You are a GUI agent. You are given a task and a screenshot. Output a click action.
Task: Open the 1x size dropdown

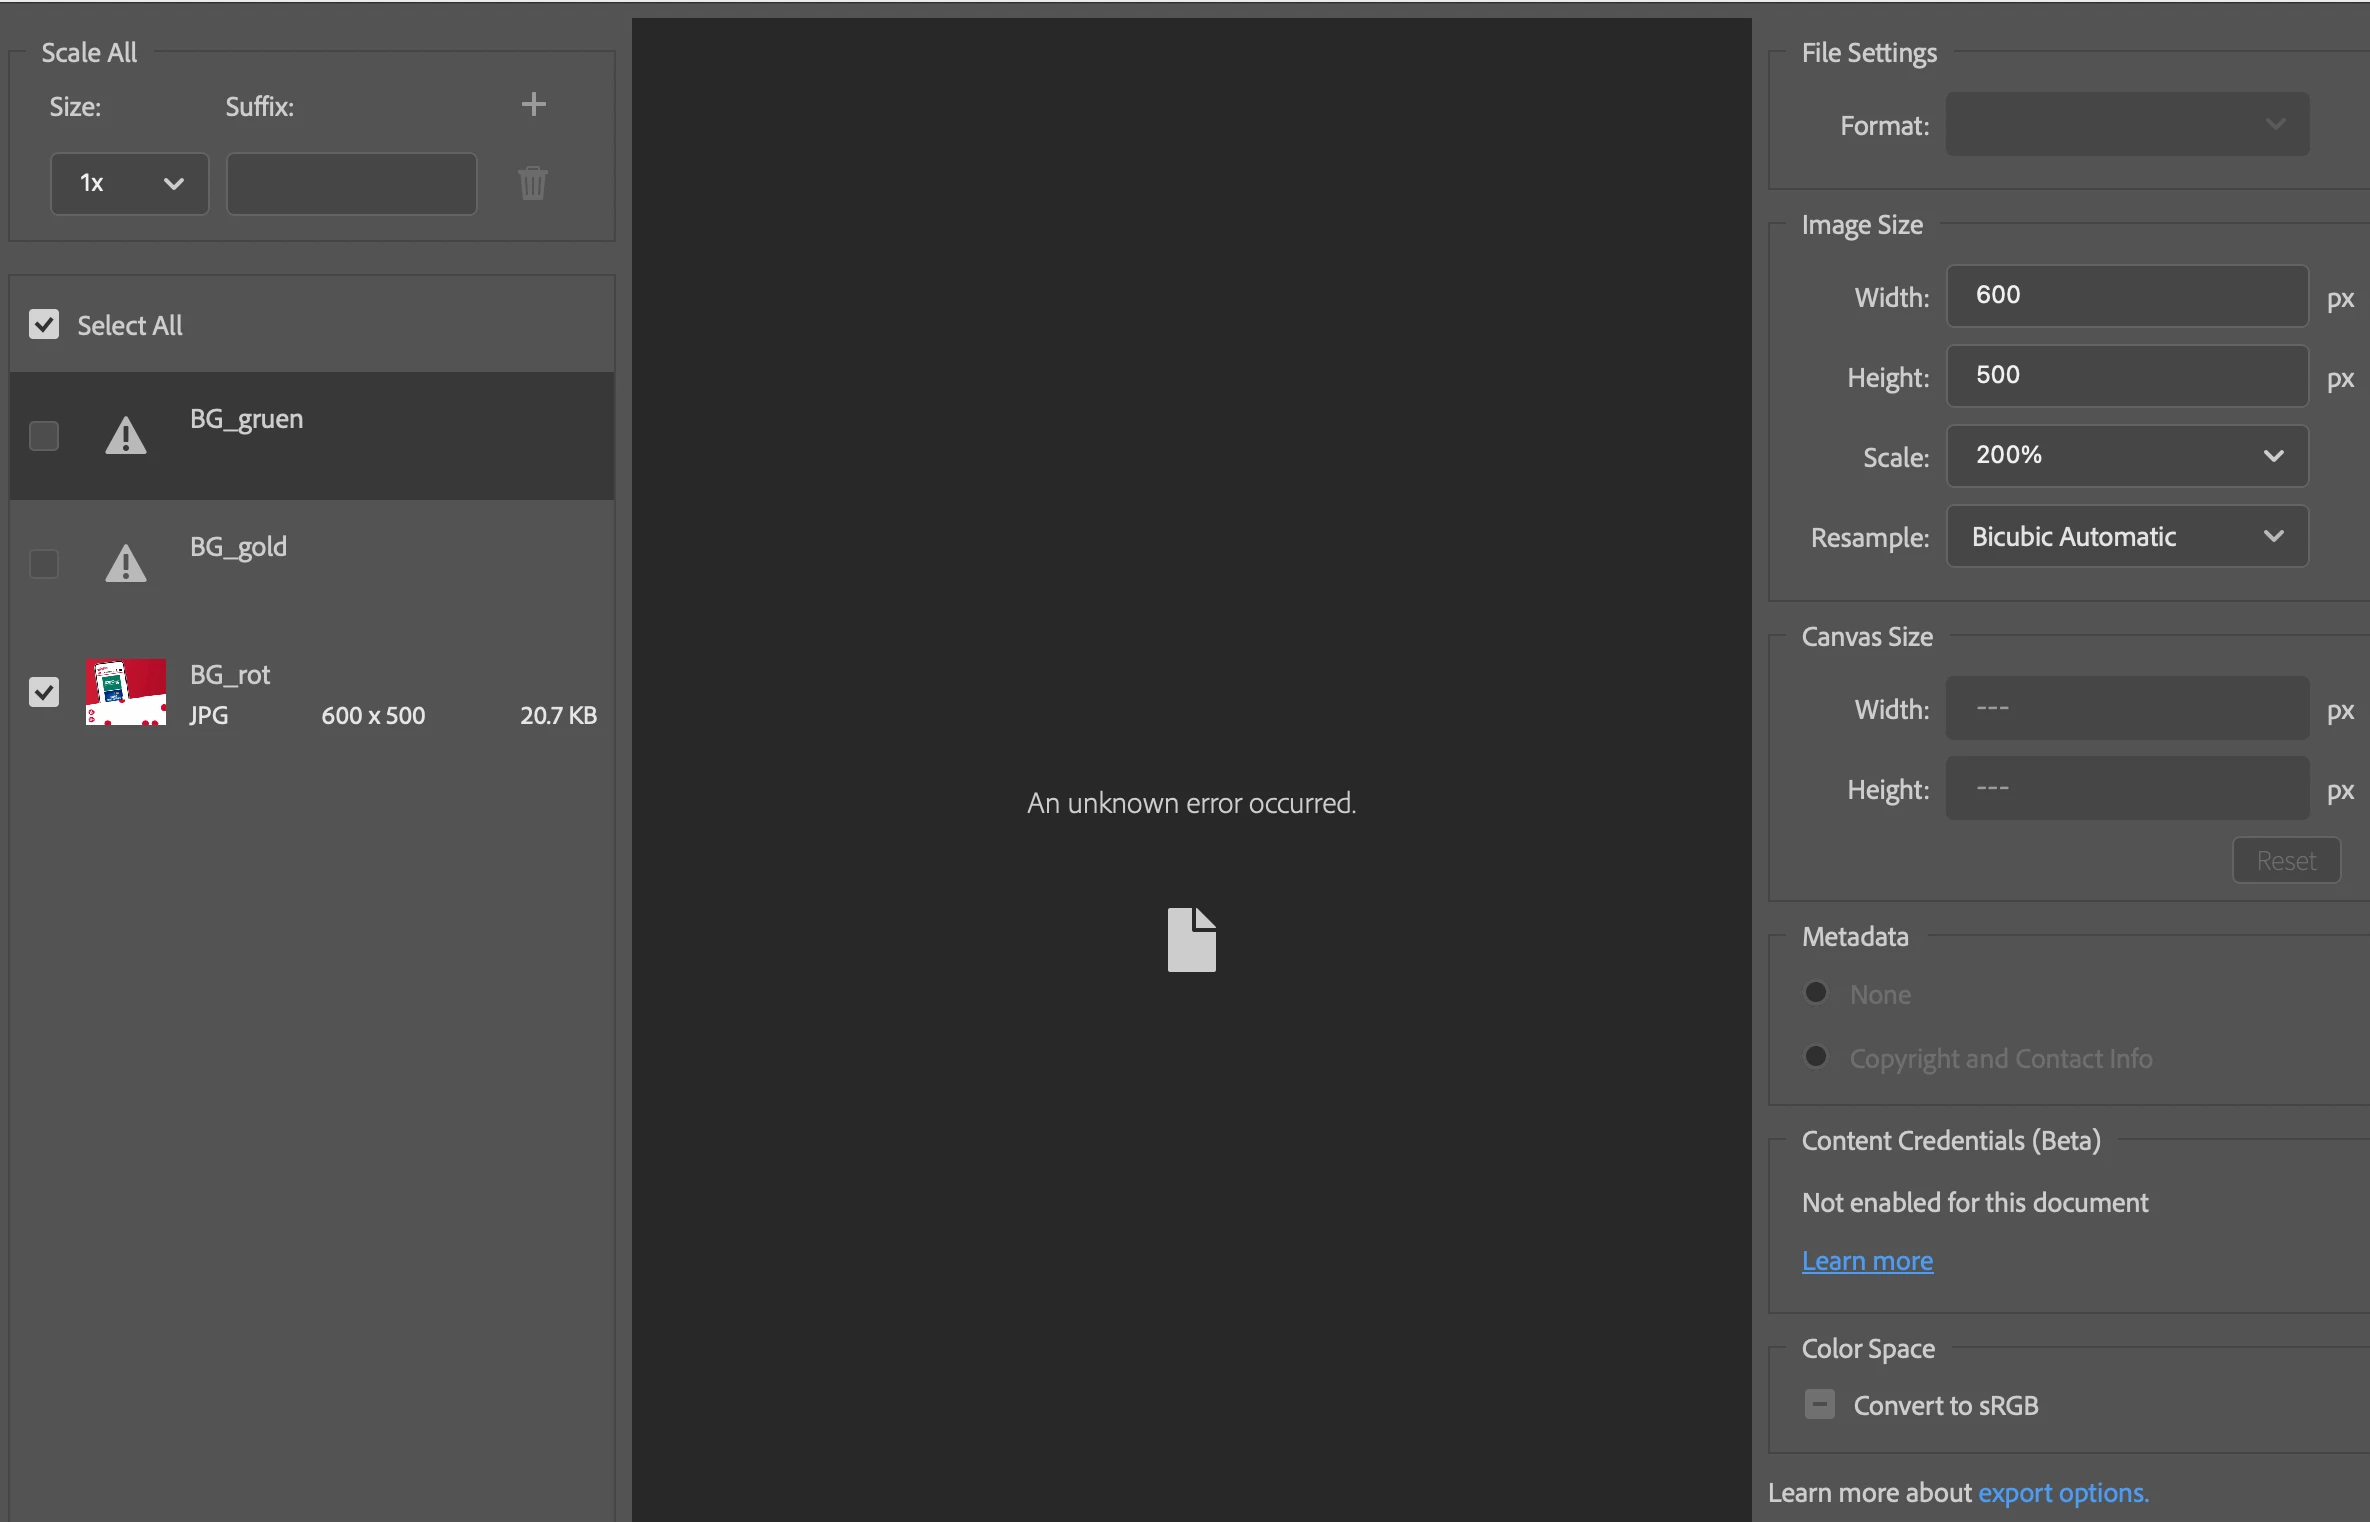pyautogui.click(x=130, y=183)
